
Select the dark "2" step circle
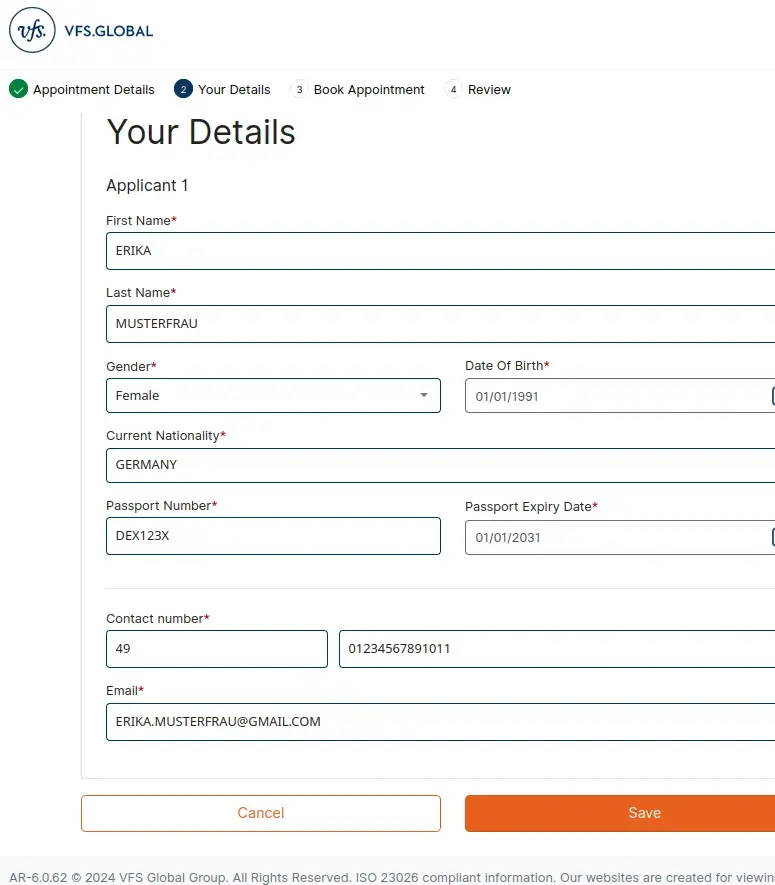click(182, 89)
